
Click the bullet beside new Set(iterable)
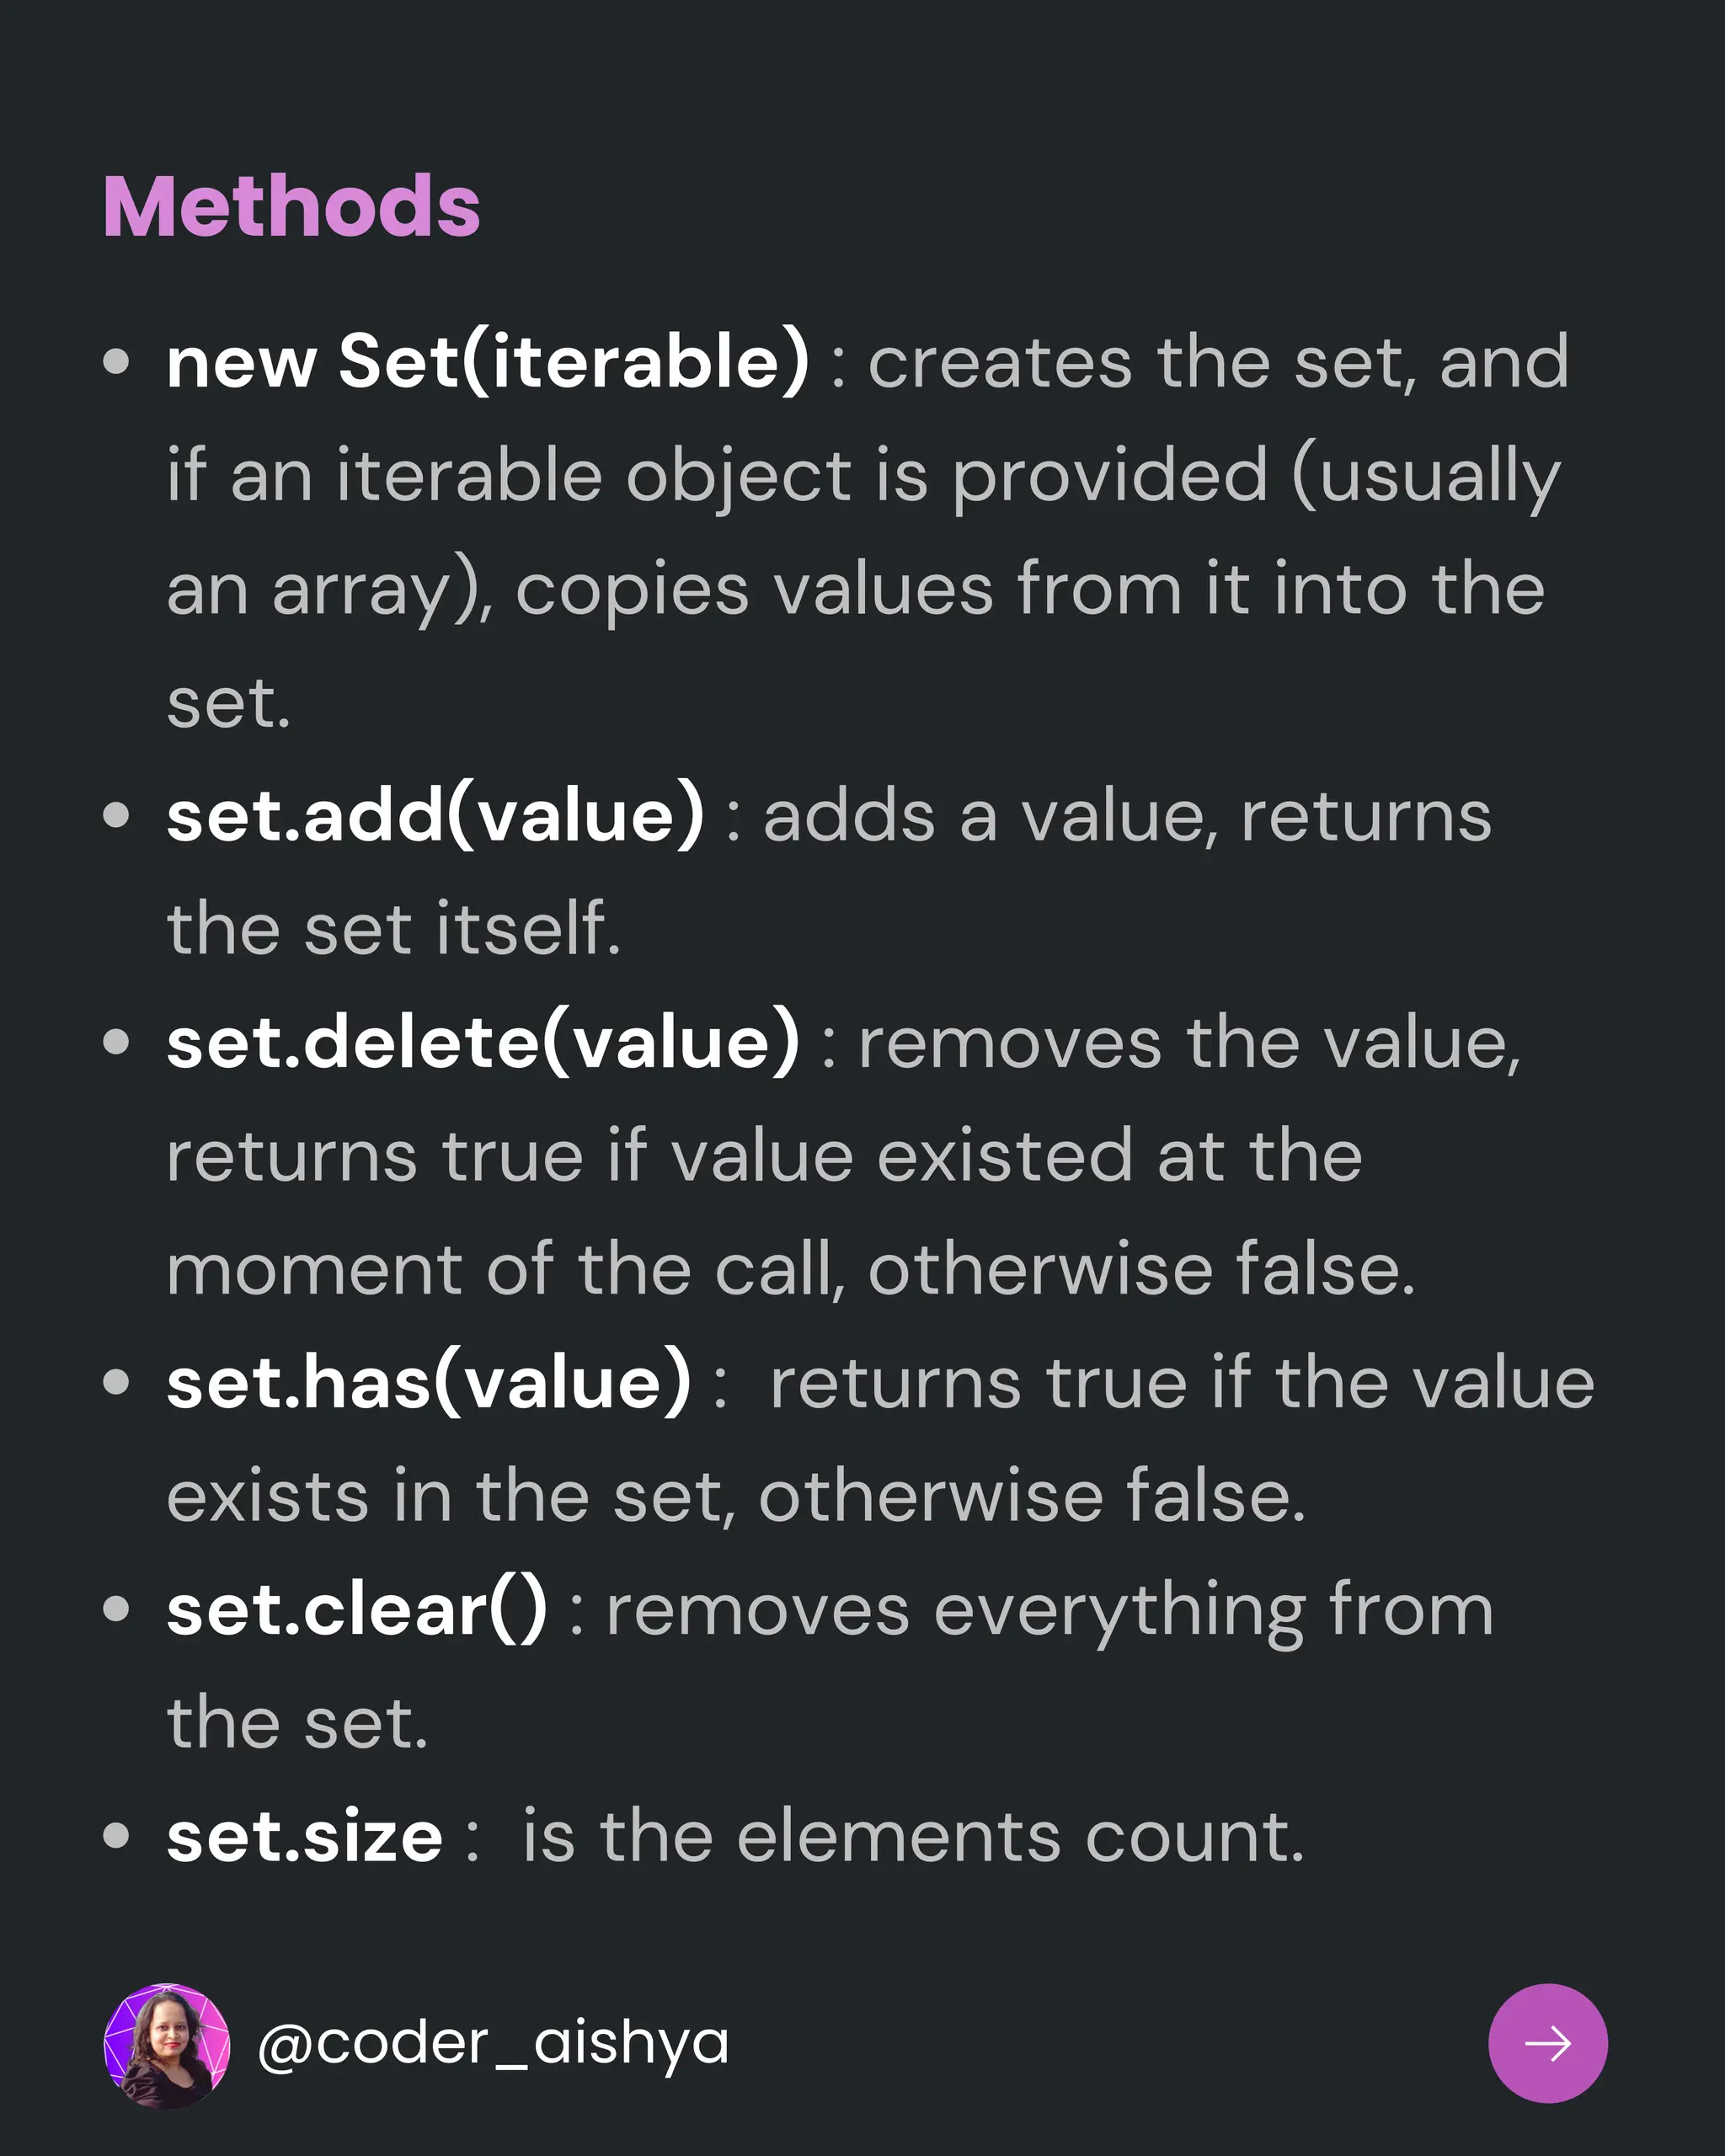coord(117,361)
